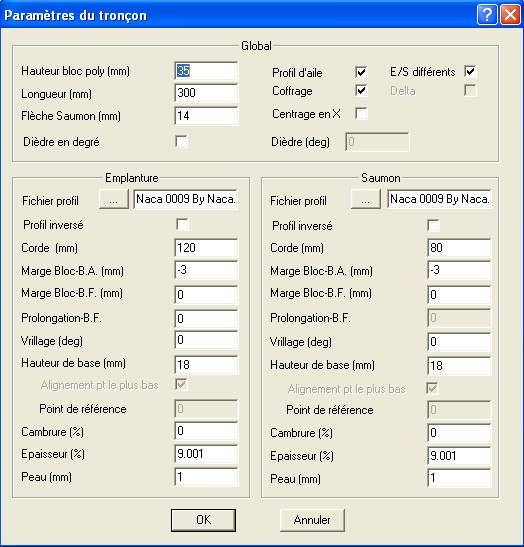
Task: Select the Emplanture Corde (mm) field
Action: [x=206, y=248]
